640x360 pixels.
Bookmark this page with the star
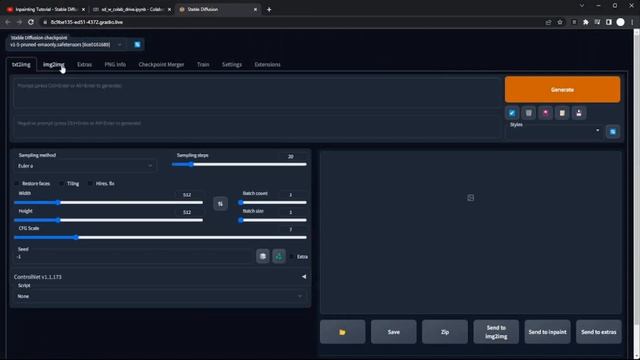[x=560, y=22]
